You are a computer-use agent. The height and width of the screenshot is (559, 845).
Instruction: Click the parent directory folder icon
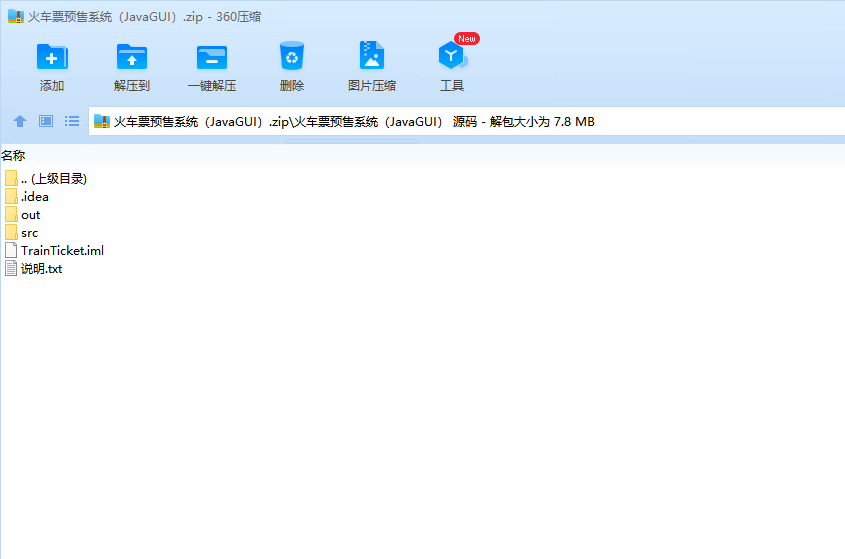[x=11, y=178]
